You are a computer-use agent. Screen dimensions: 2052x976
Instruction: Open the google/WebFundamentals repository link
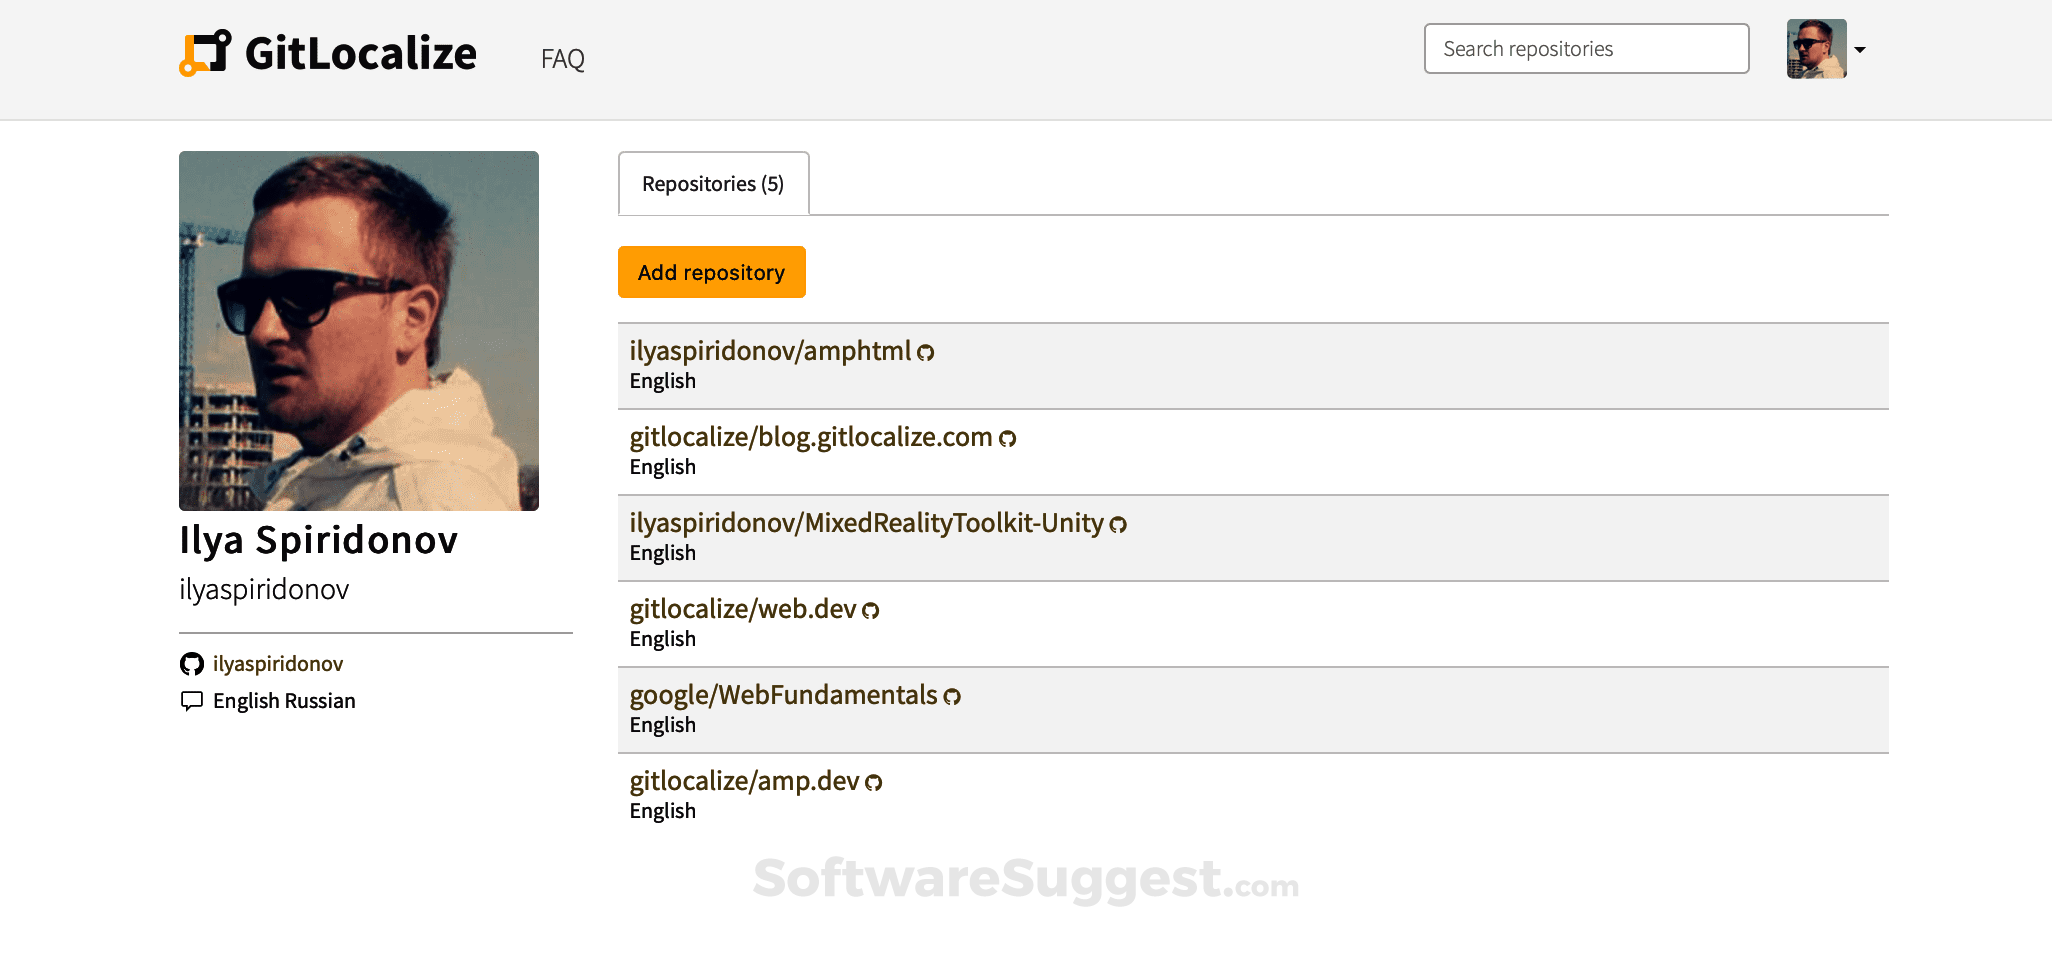click(x=783, y=696)
